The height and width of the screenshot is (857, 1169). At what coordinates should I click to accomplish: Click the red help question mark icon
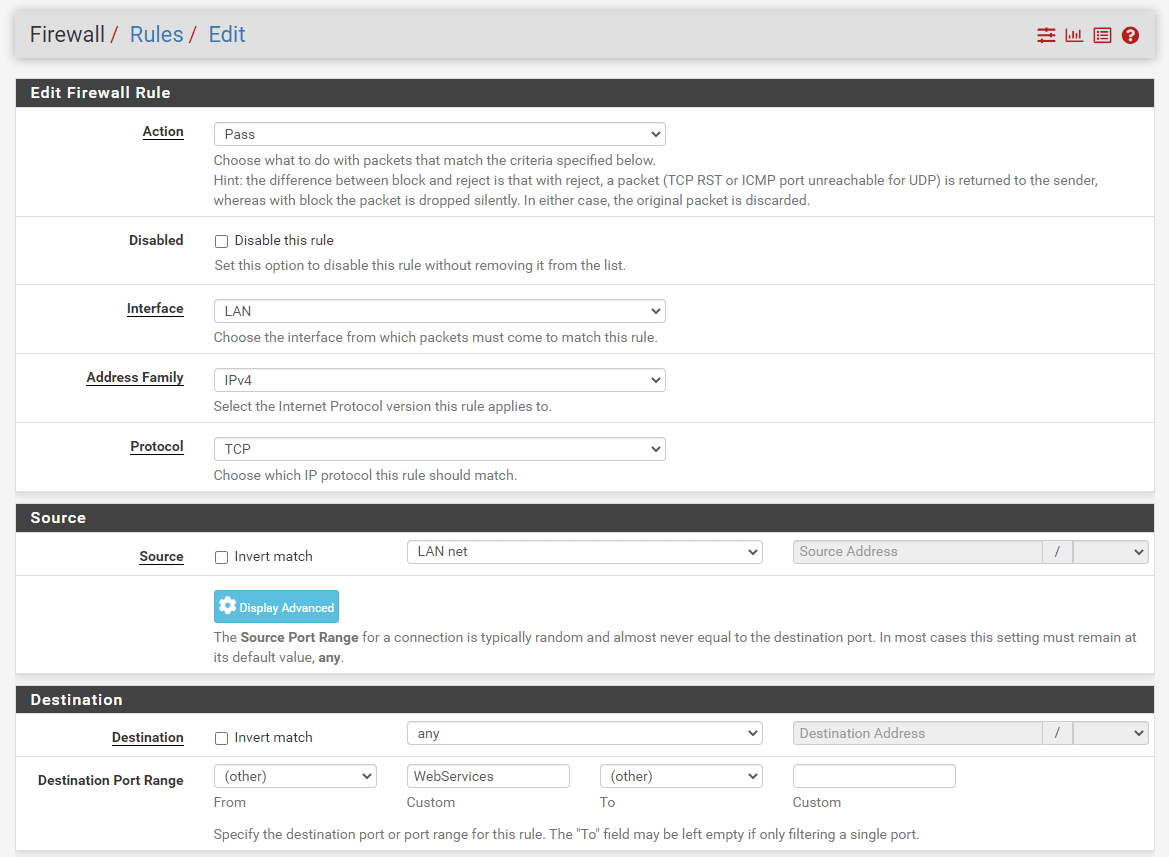click(x=1130, y=34)
